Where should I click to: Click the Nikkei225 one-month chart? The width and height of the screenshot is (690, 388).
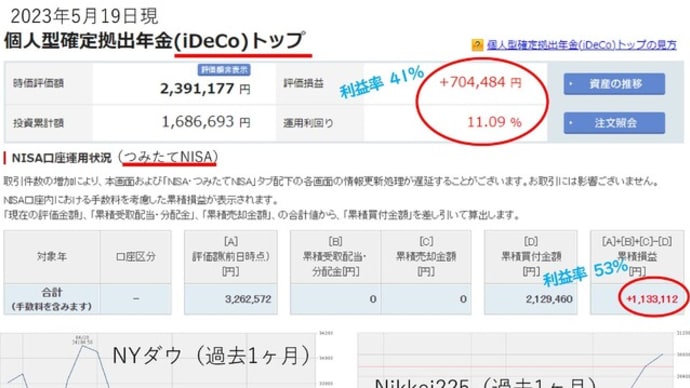tap(524, 361)
